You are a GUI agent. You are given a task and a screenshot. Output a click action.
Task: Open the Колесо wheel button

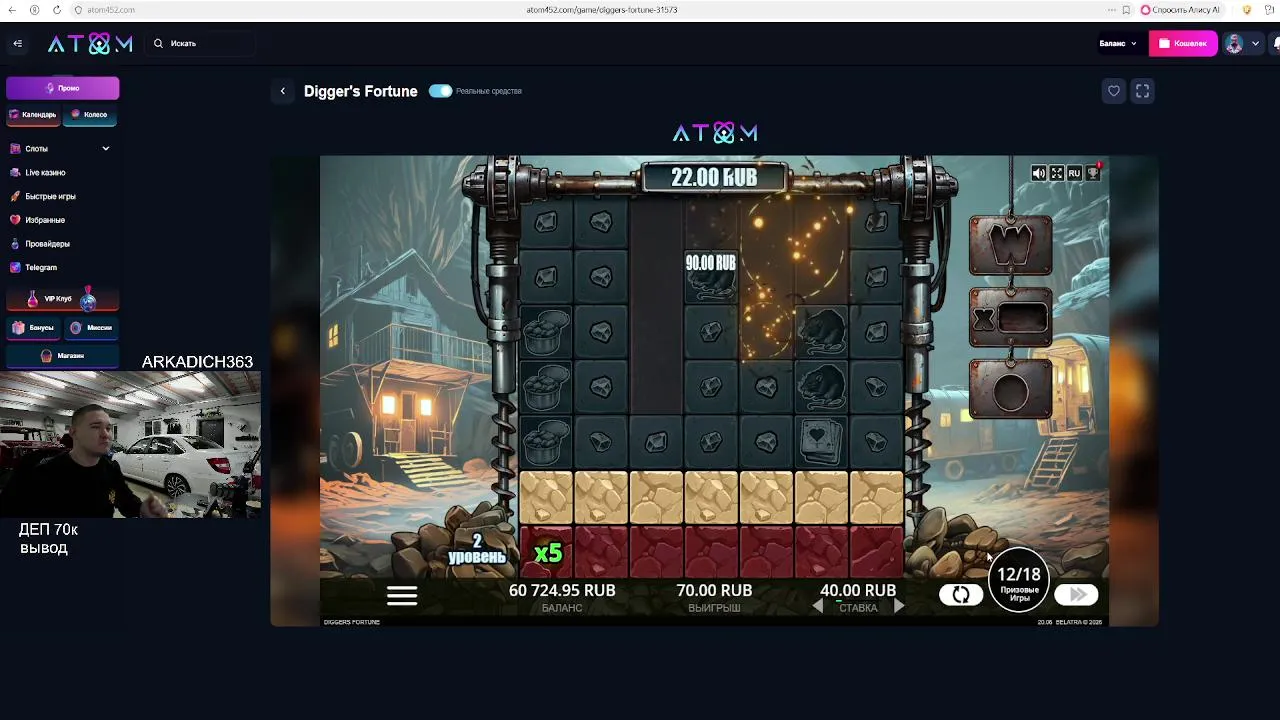(90, 114)
